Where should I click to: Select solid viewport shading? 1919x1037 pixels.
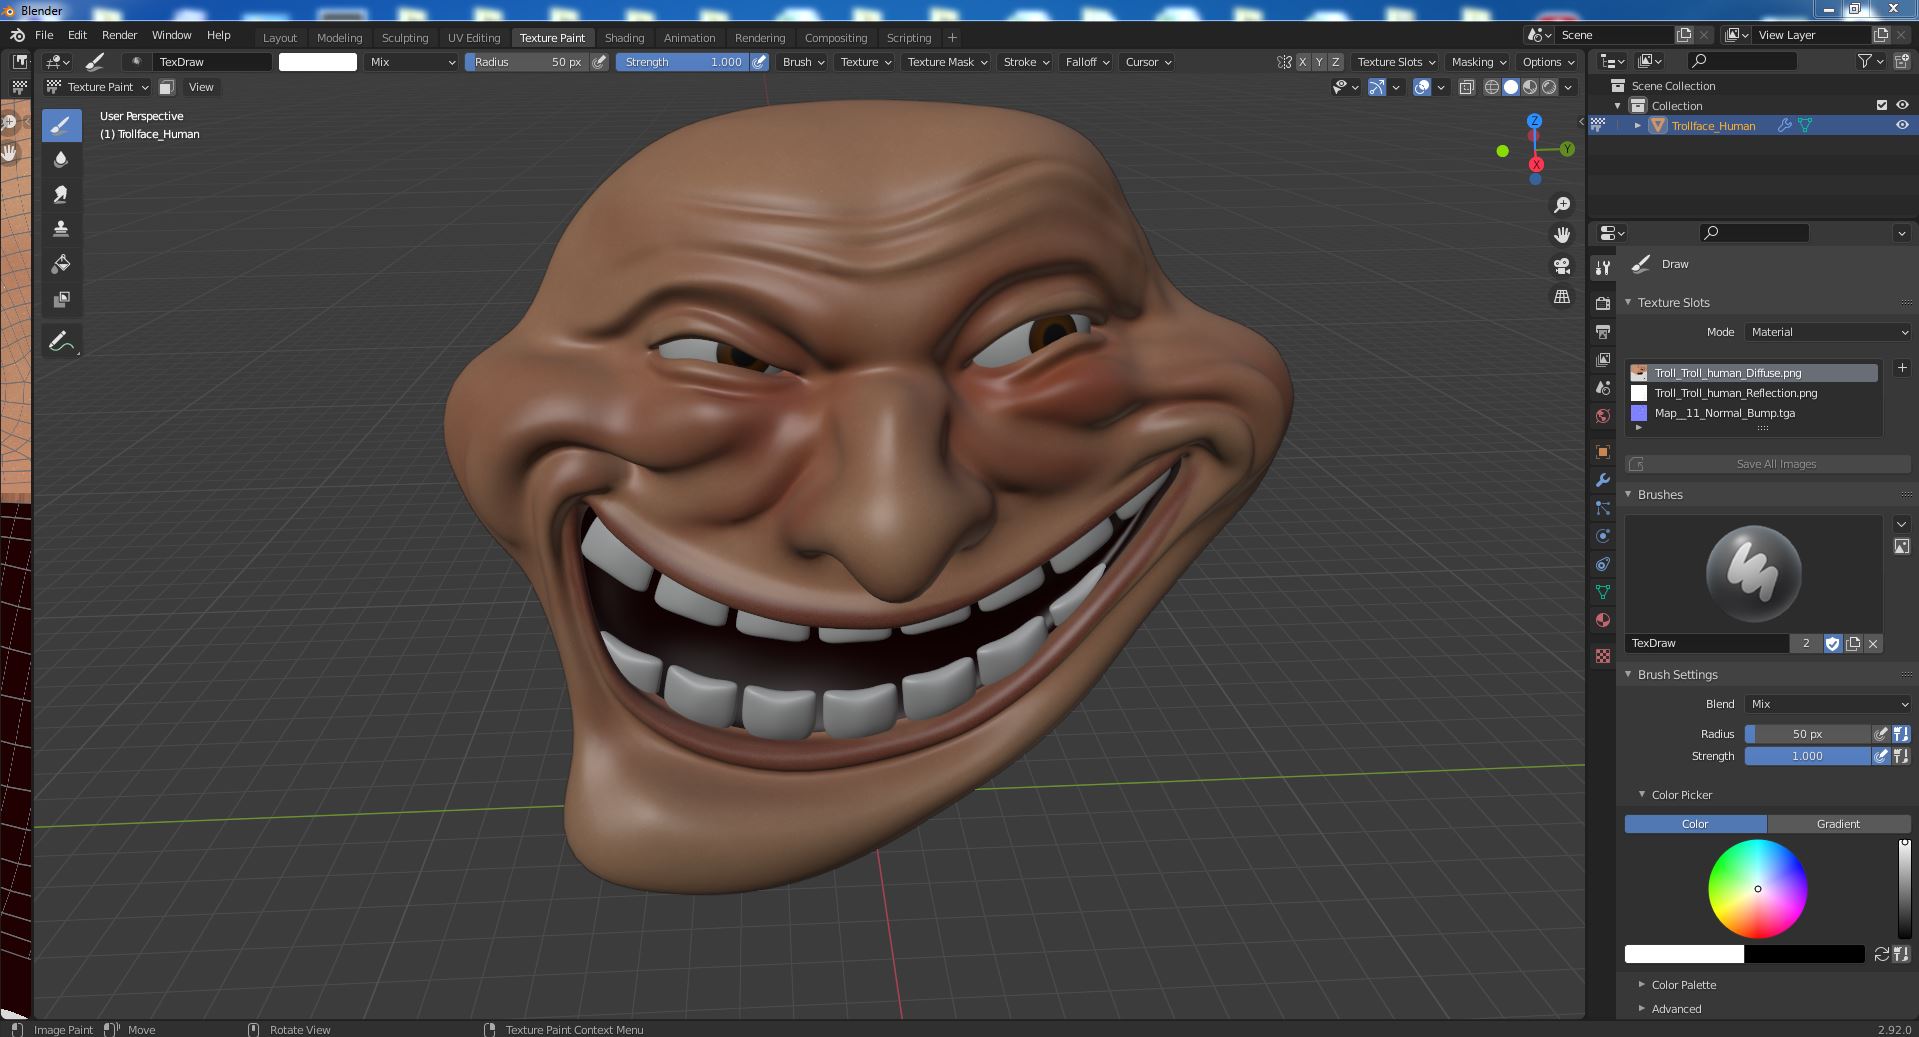point(1511,87)
